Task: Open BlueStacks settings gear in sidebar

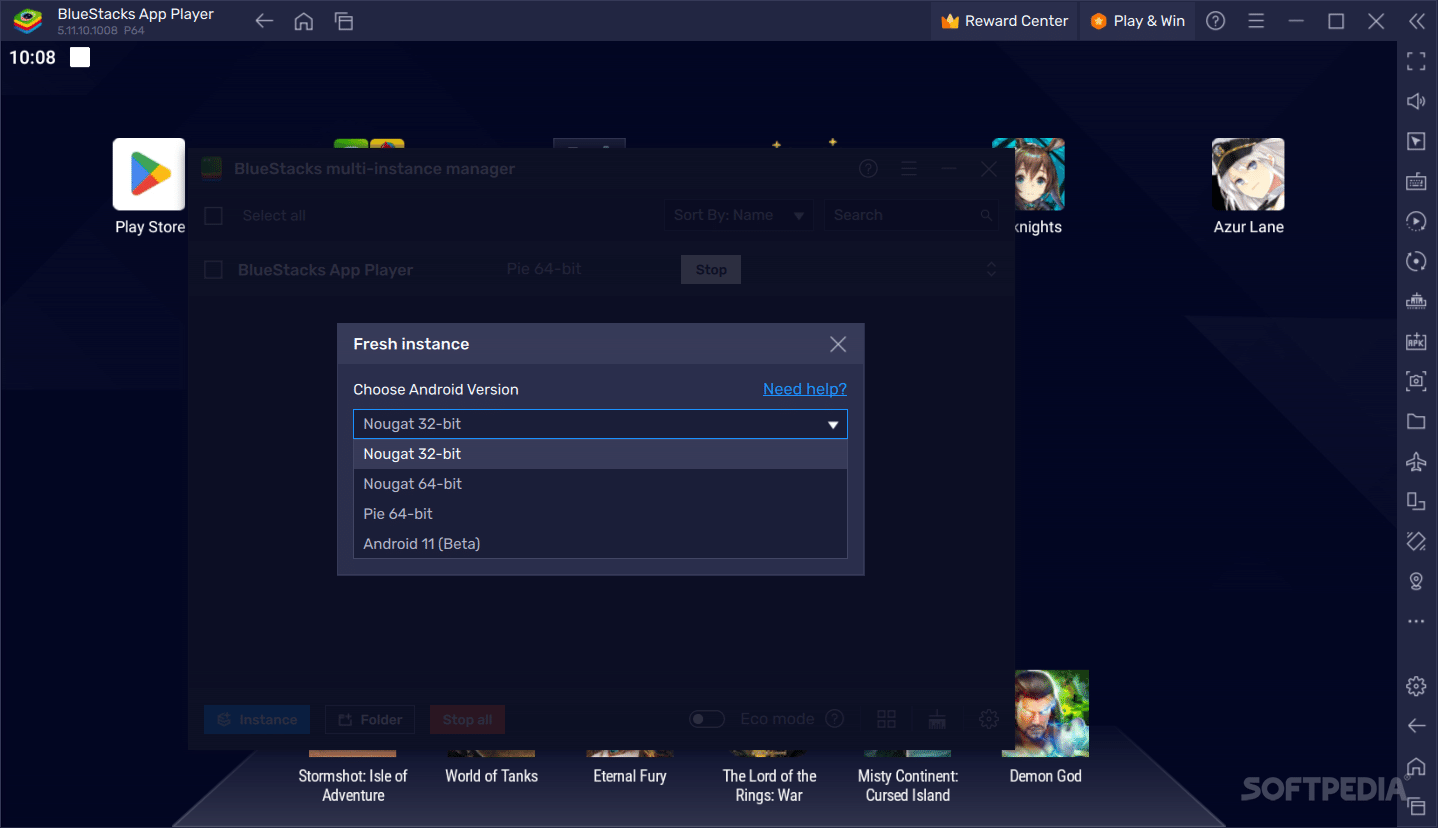Action: [x=1416, y=686]
